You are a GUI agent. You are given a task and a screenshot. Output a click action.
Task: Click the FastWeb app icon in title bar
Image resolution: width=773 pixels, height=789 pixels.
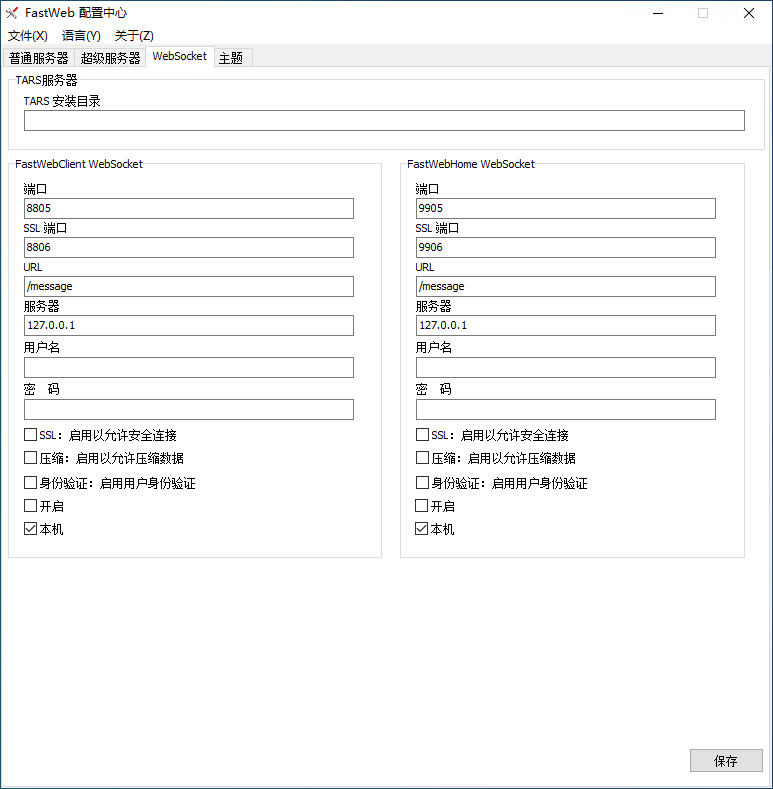(x=12, y=13)
